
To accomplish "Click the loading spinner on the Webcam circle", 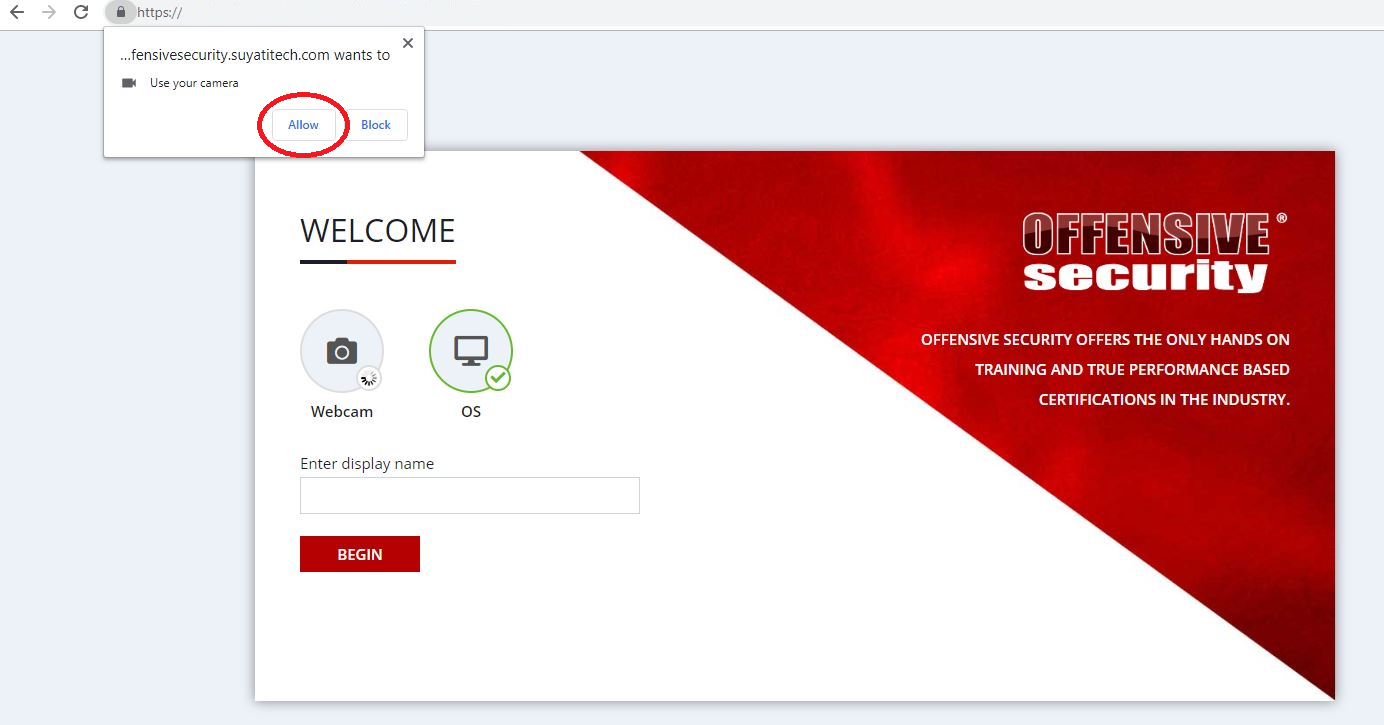I will pos(369,378).
